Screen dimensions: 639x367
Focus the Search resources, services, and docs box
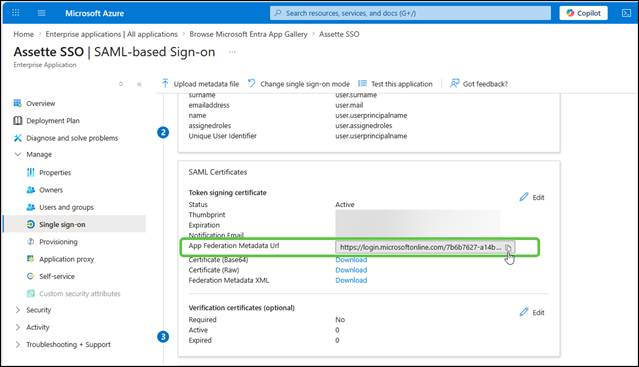pos(410,13)
